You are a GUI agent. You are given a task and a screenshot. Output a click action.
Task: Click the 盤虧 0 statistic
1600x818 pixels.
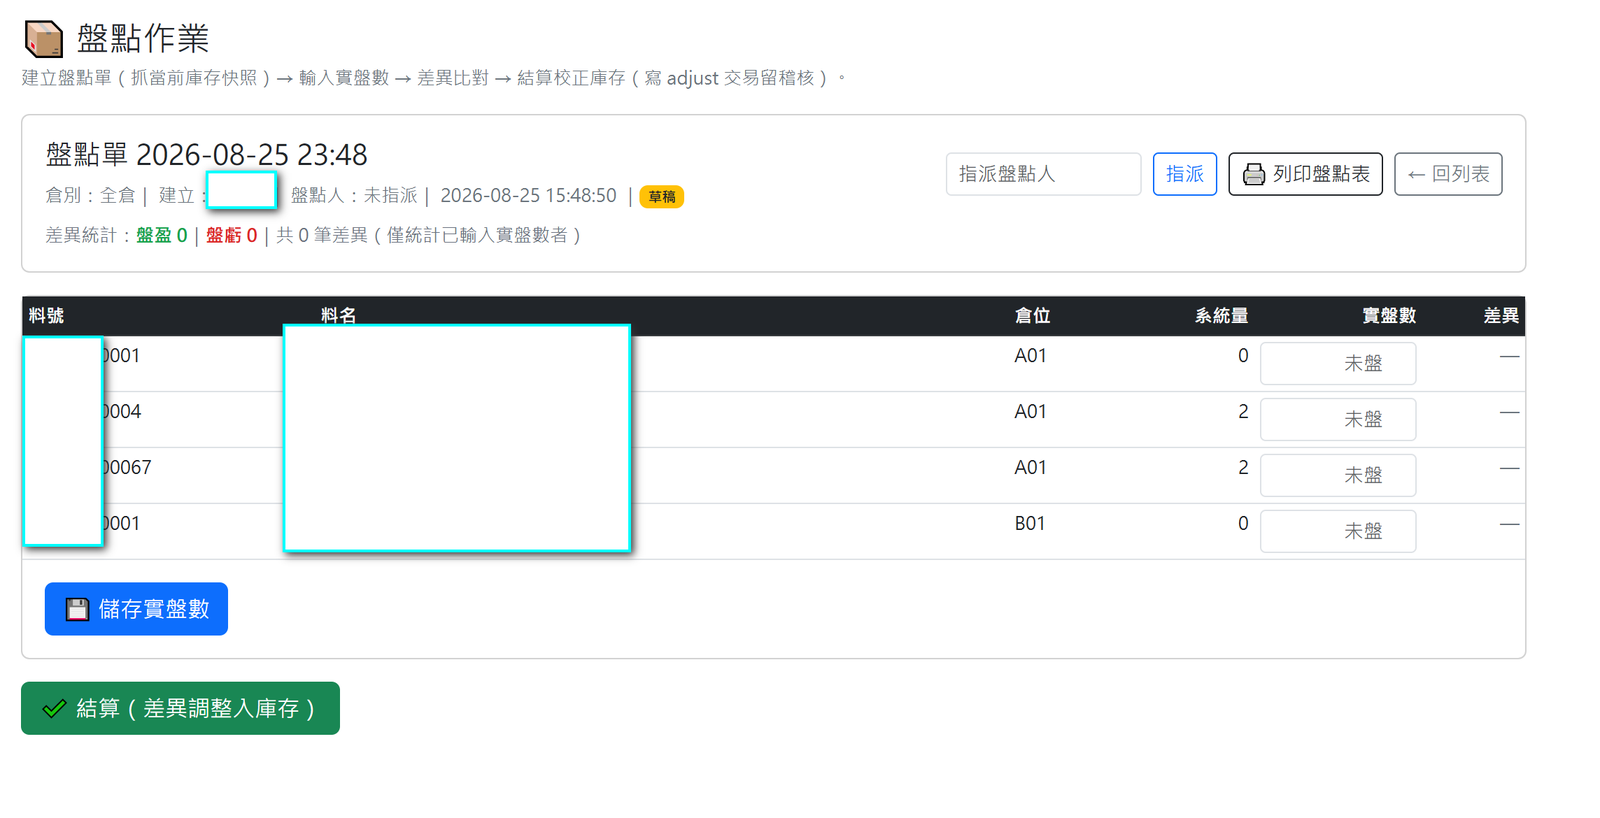[232, 236]
